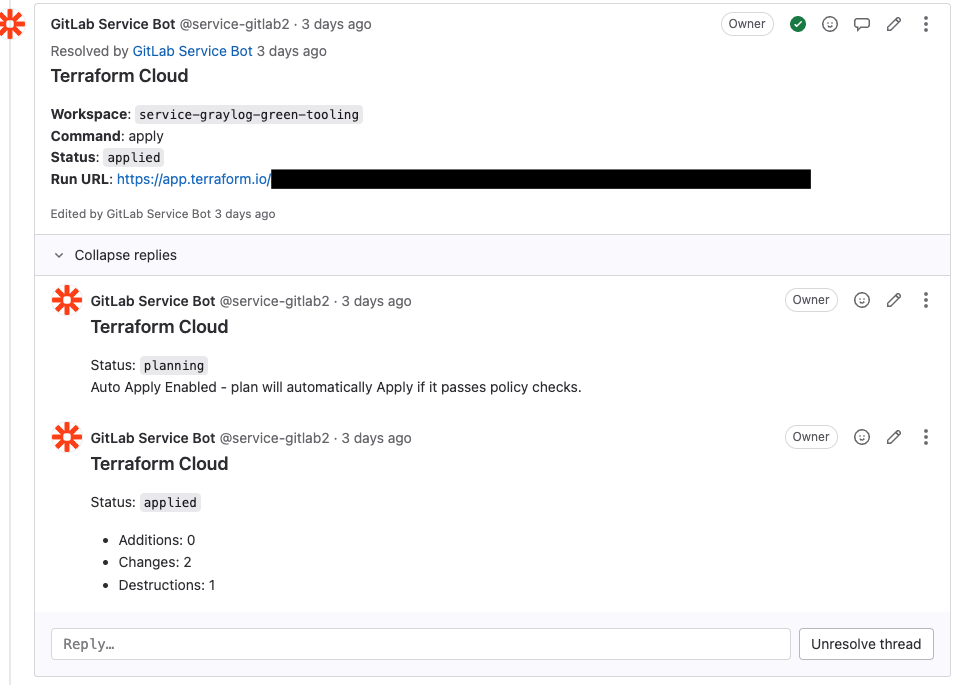Click the 'Changes: 2' list item
The width and height of the screenshot is (956, 685).
click(155, 563)
